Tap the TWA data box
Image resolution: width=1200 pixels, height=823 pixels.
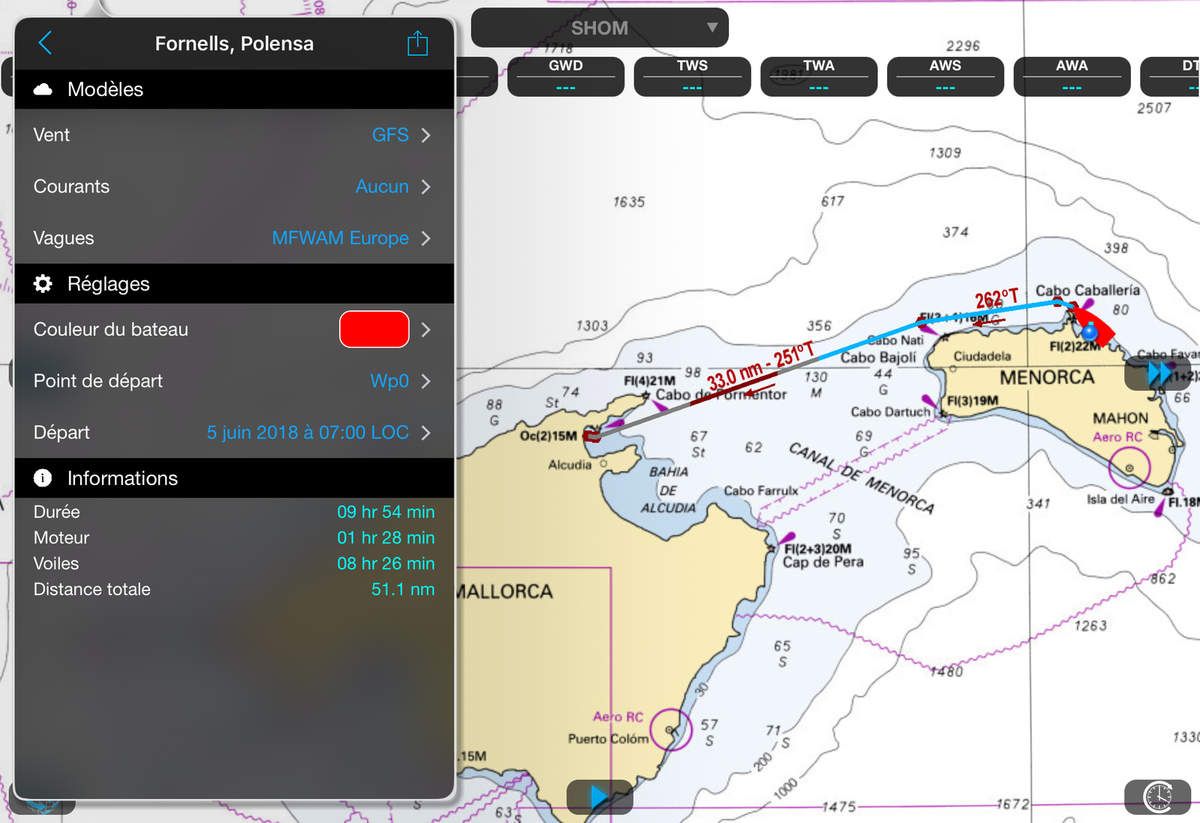click(x=819, y=76)
